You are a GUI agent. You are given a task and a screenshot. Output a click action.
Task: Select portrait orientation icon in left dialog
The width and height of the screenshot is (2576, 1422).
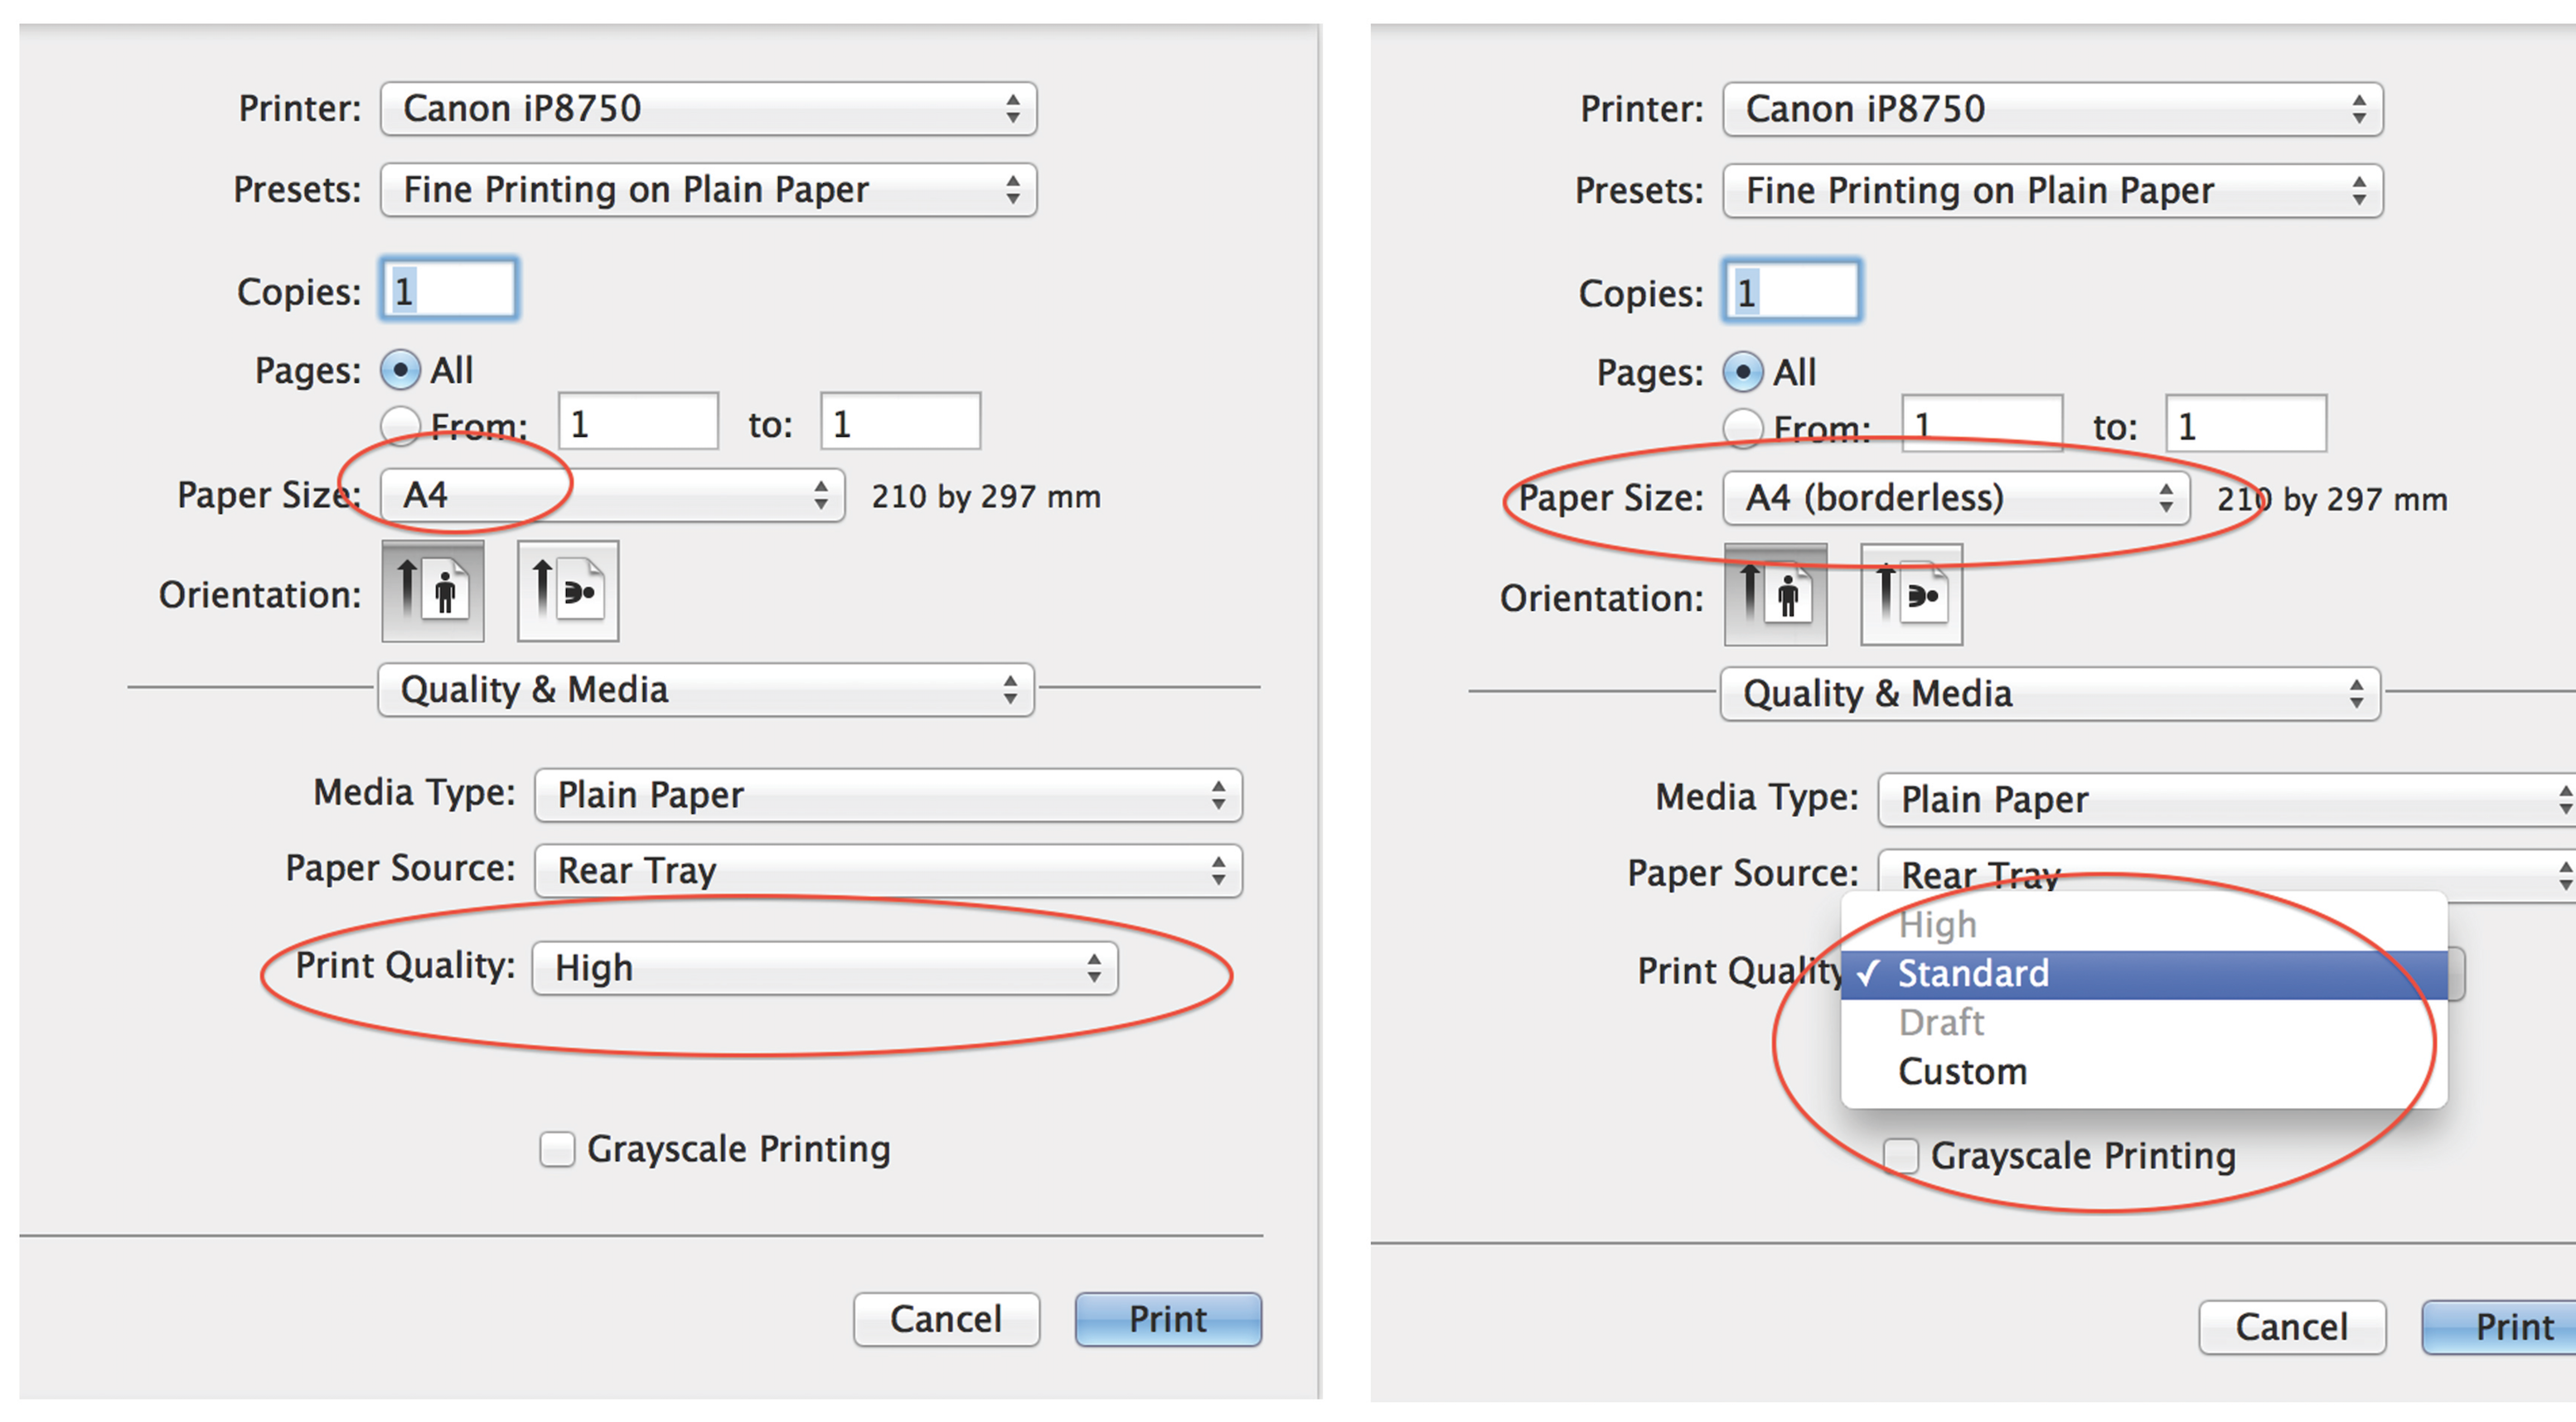[432, 591]
